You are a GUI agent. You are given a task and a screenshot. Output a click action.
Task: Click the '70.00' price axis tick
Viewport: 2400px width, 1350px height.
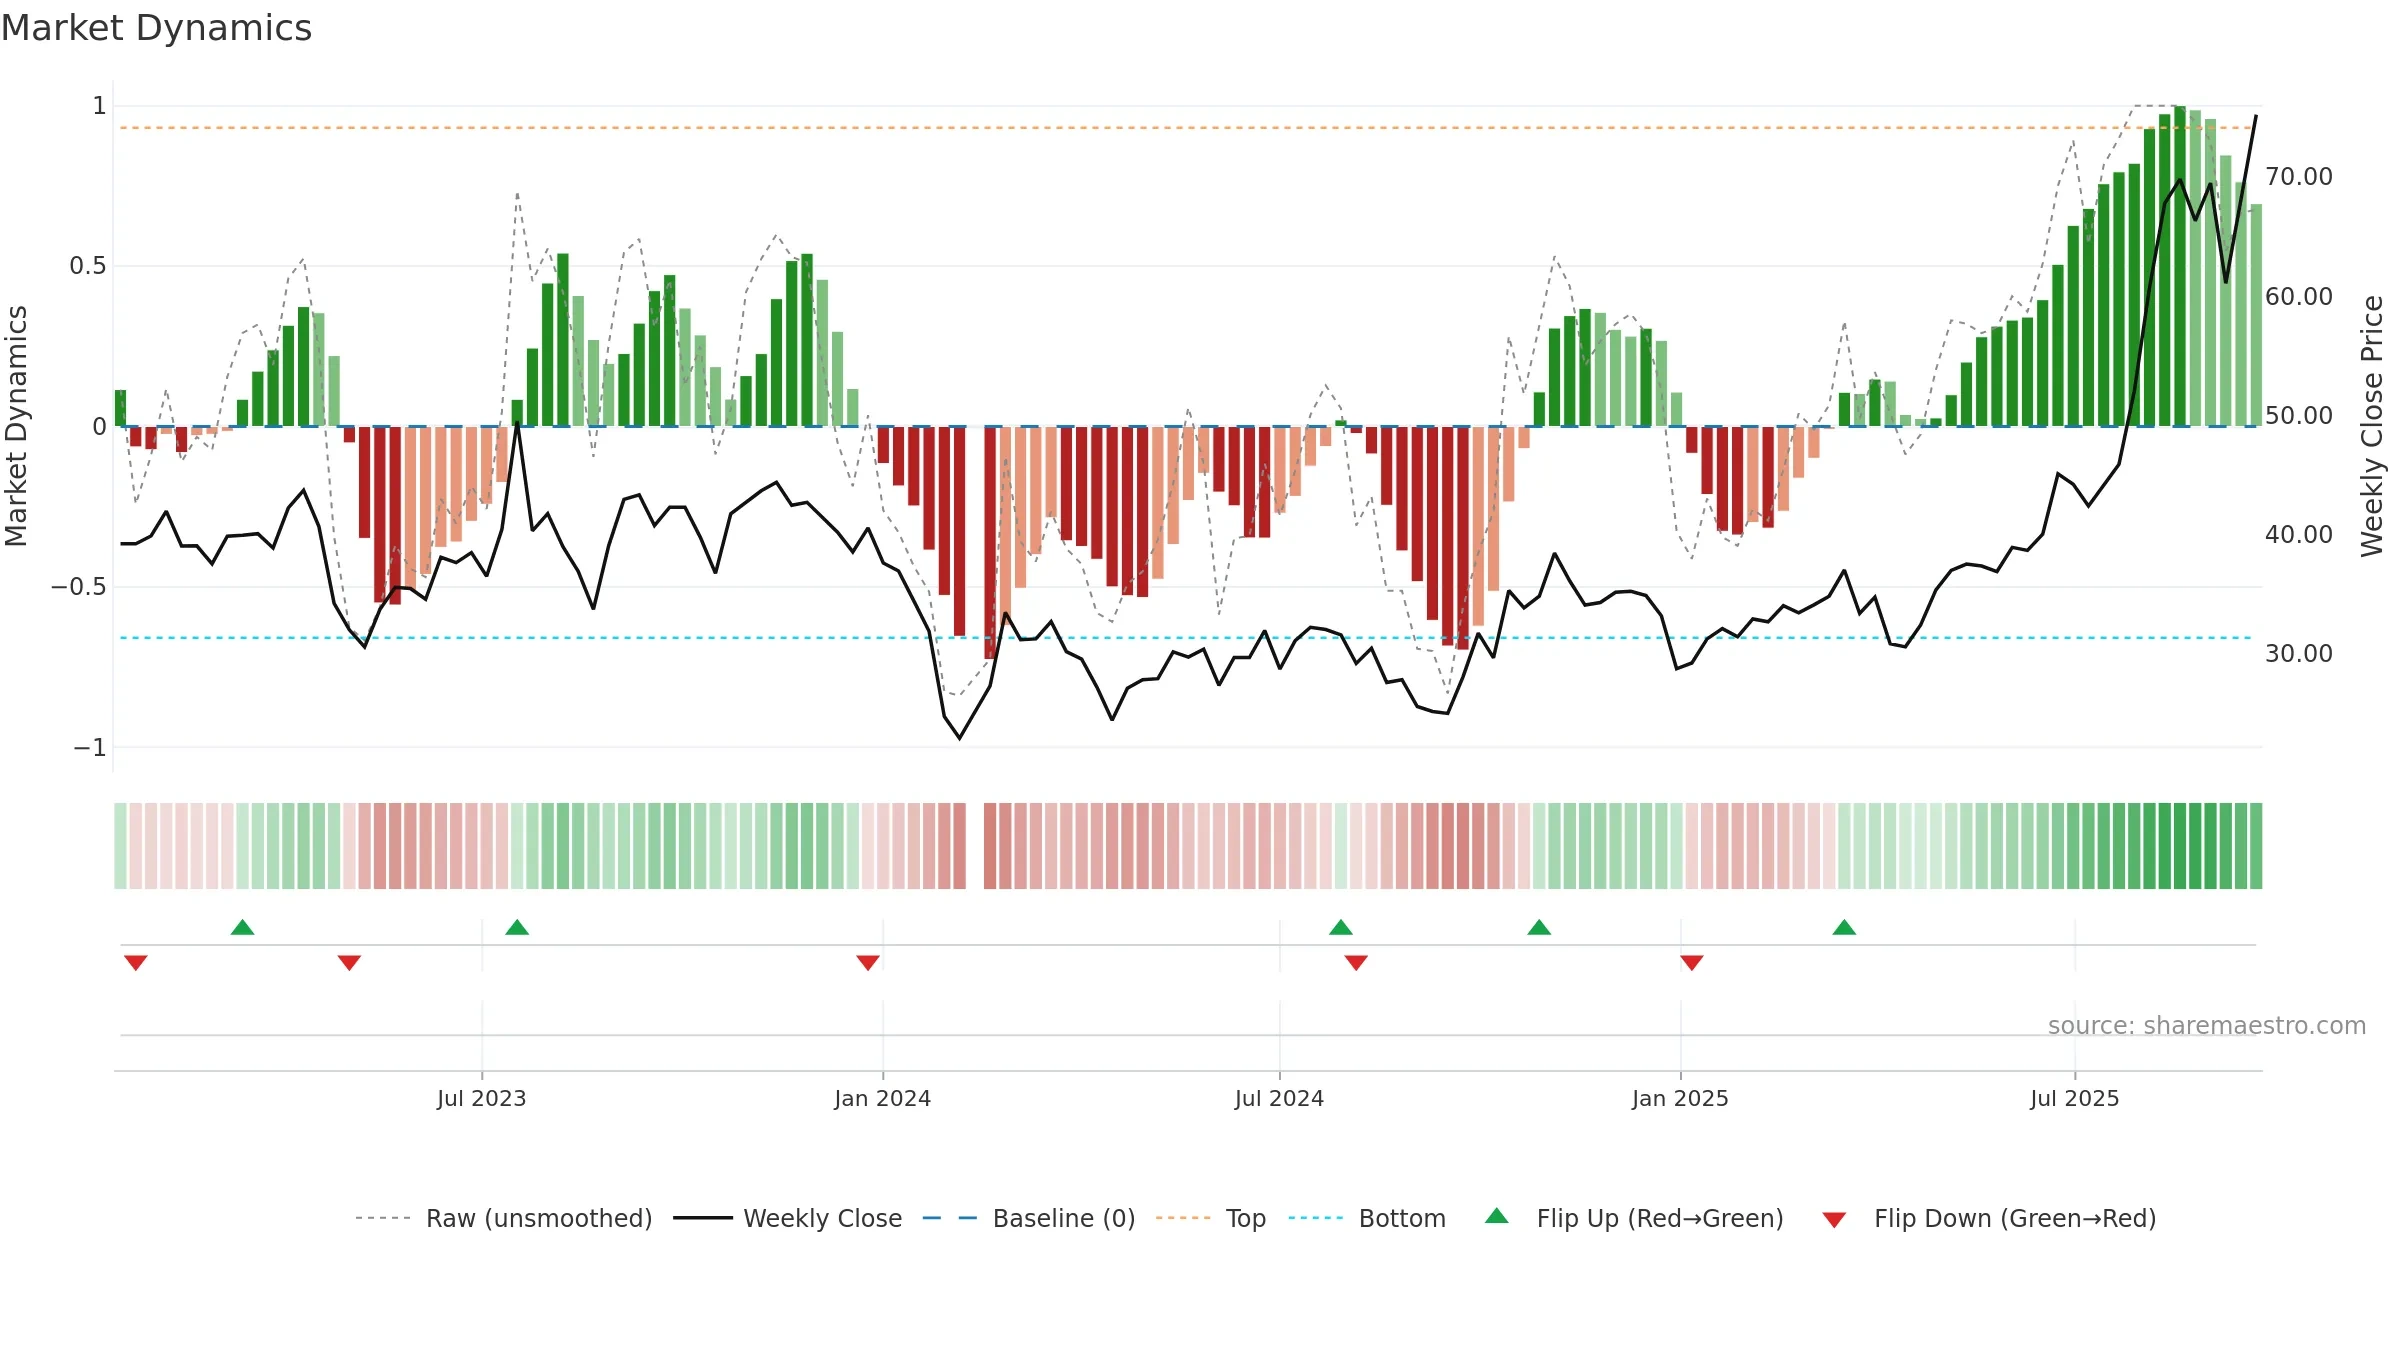(x=2299, y=177)
